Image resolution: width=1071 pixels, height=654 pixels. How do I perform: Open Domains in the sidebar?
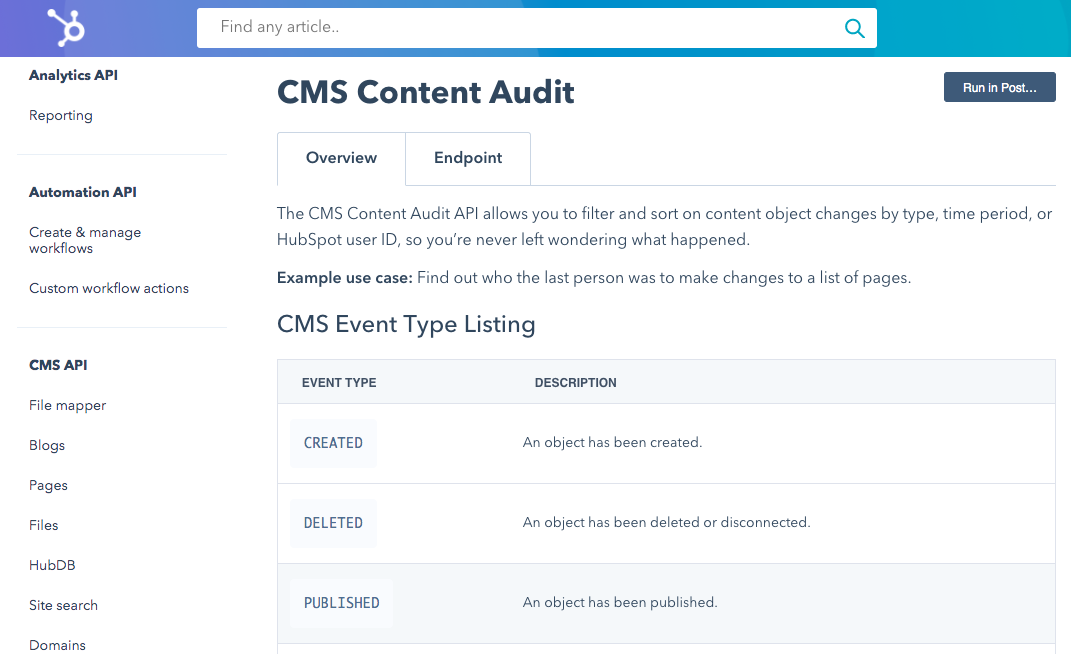(x=57, y=645)
